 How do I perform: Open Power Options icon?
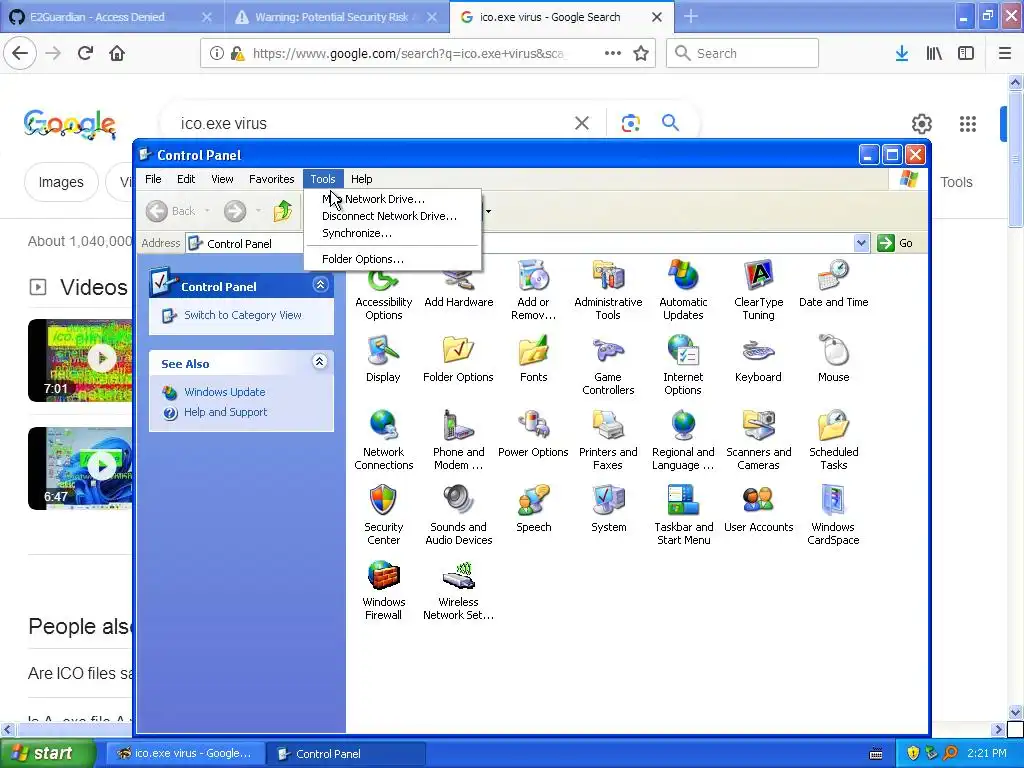coord(534,434)
